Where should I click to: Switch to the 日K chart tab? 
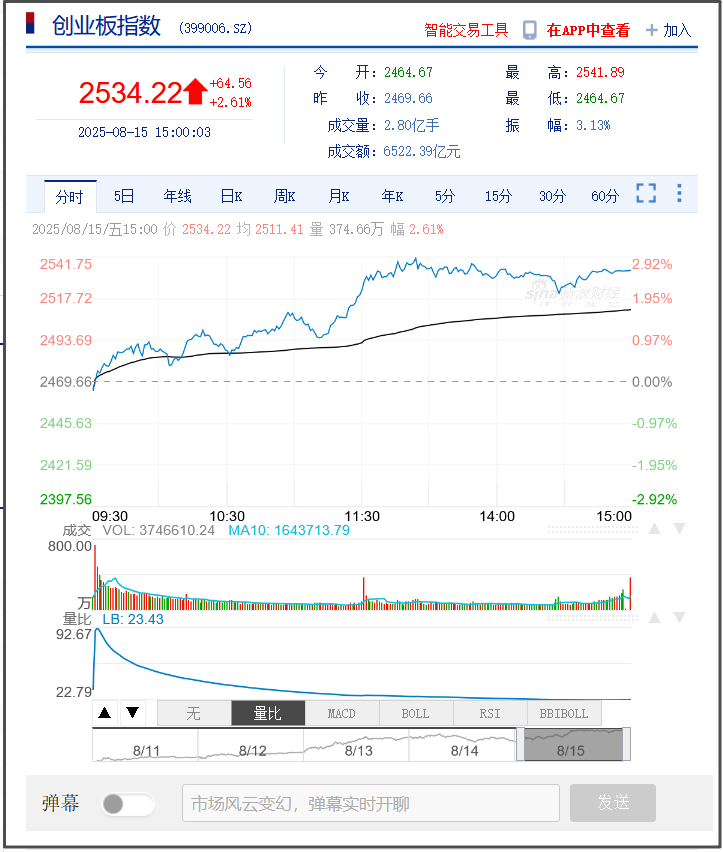(231, 196)
